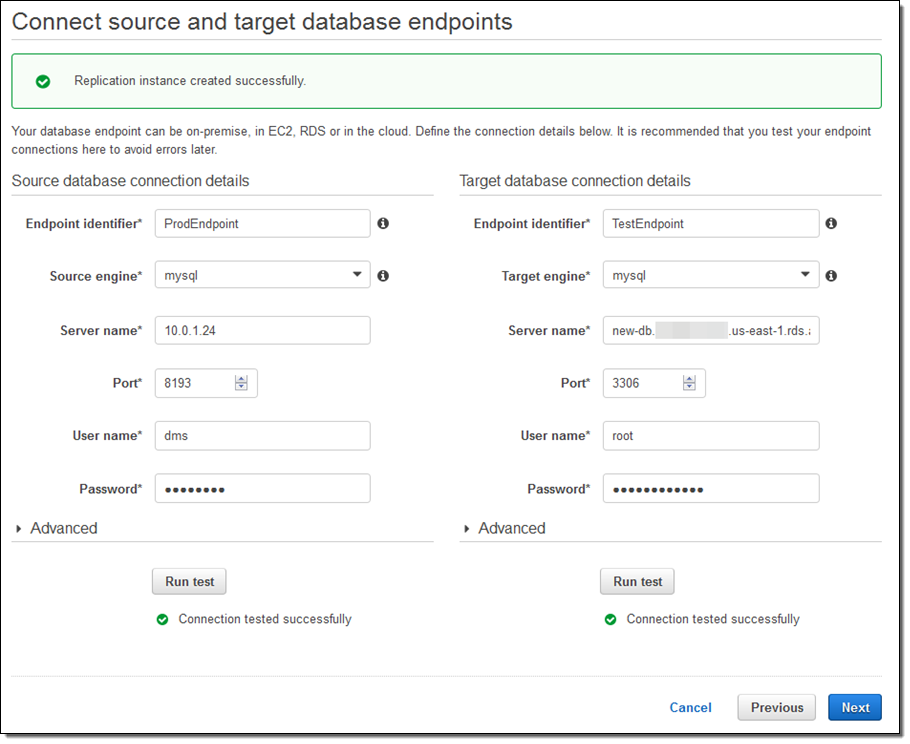Click the ProdEndpoint identifier field
This screenshot has width=910, height=744.
point(262,224)
